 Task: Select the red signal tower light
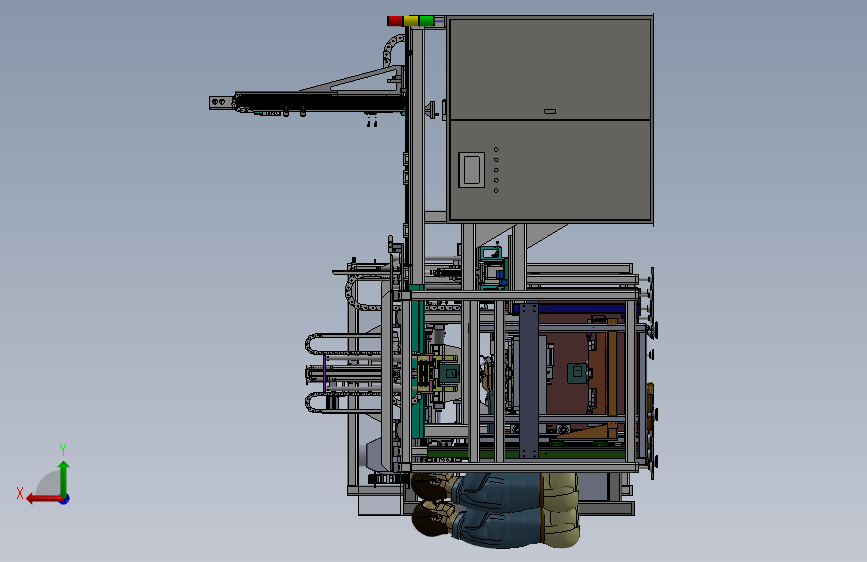pyautogui.click(x=395, y=21)
